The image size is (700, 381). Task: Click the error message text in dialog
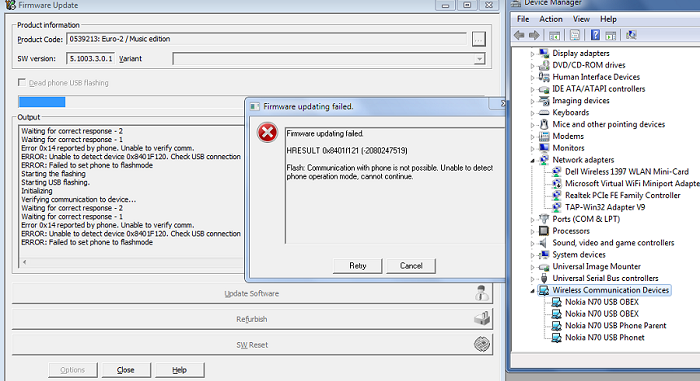tap(389, 172)
